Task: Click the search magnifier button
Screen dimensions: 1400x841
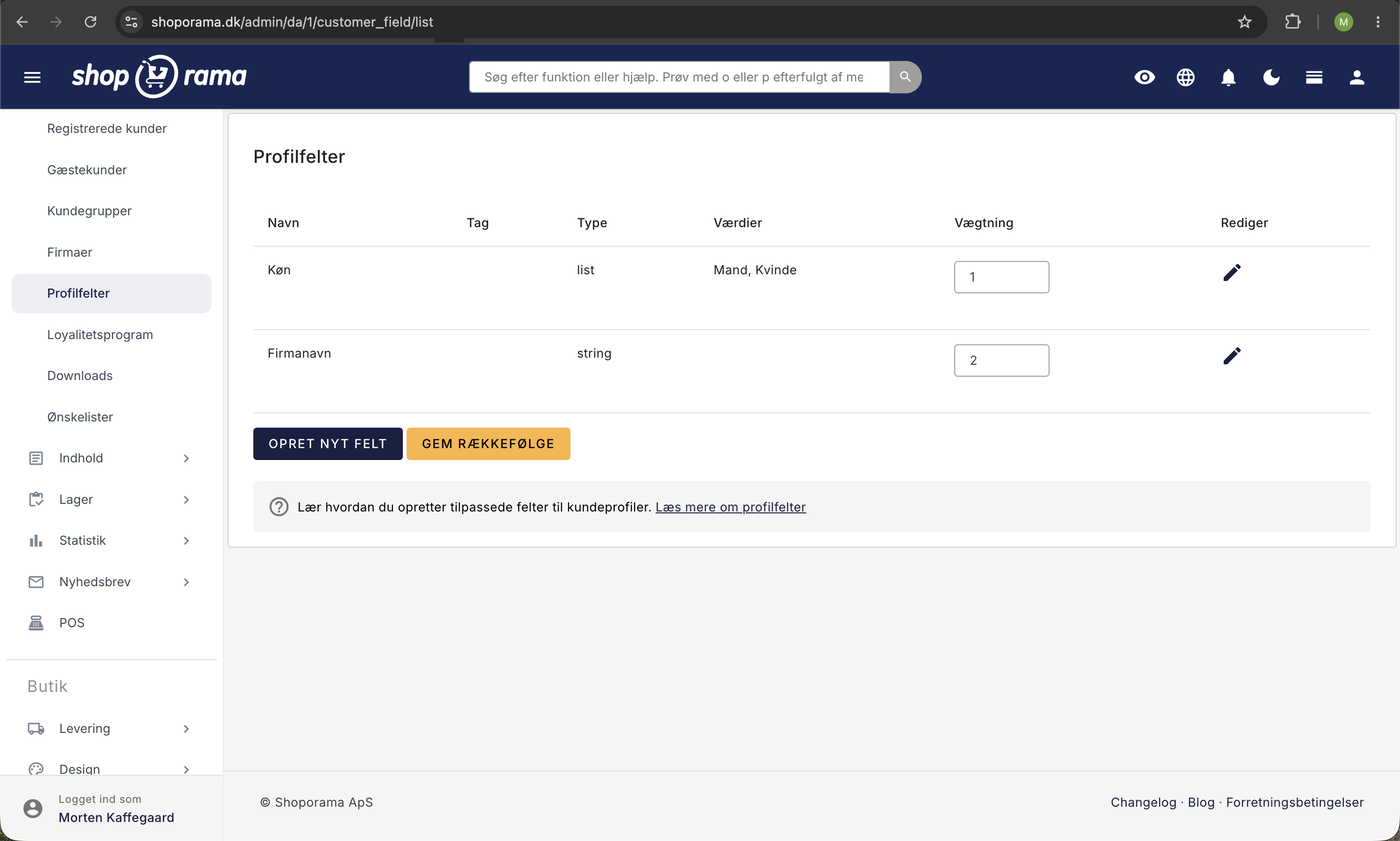Action: pos(905,77)
